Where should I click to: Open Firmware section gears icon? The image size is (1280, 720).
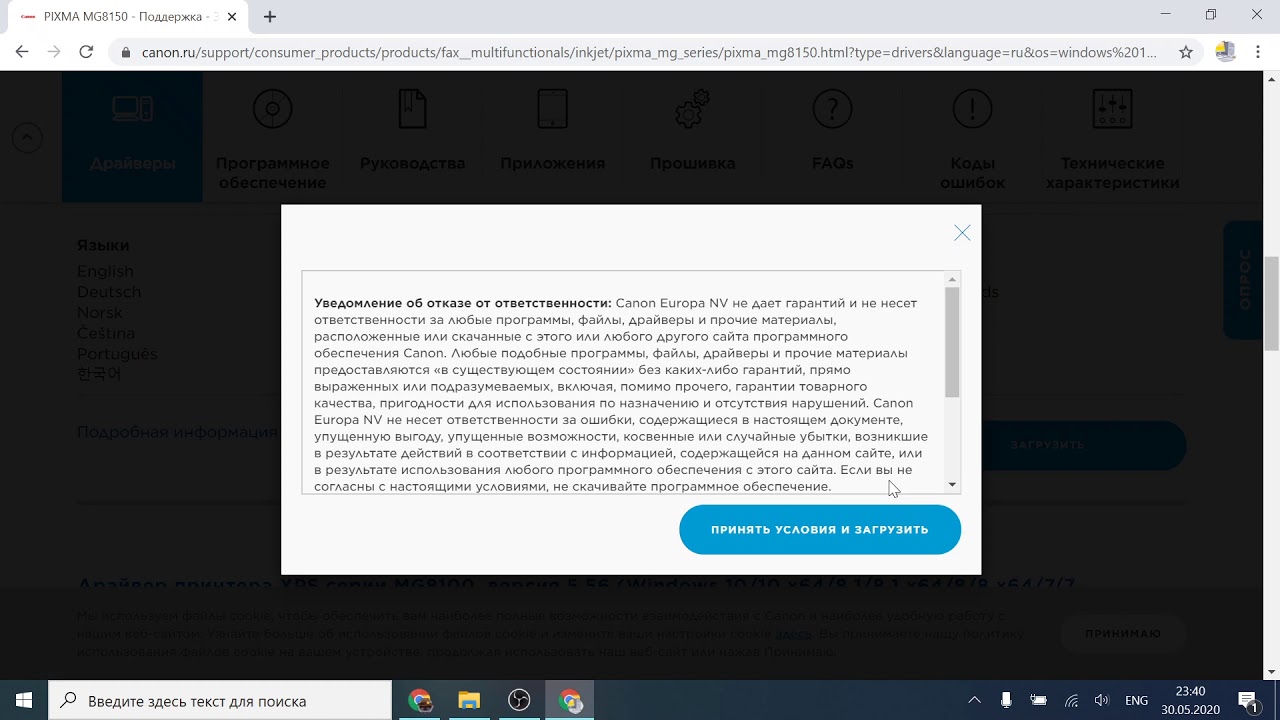point(692,109)
